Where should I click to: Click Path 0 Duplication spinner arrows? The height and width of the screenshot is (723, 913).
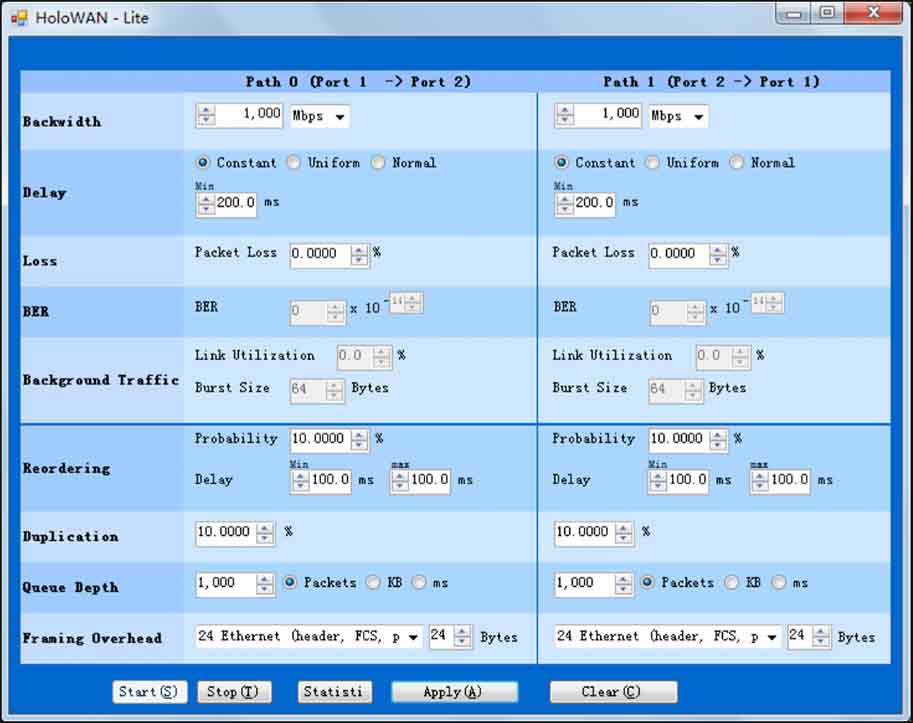click(265, 533)
